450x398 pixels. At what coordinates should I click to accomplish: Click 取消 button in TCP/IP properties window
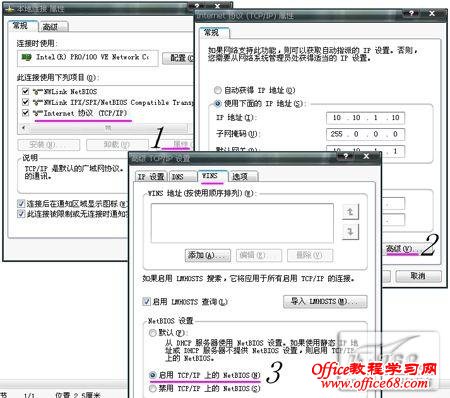point(418,276)
